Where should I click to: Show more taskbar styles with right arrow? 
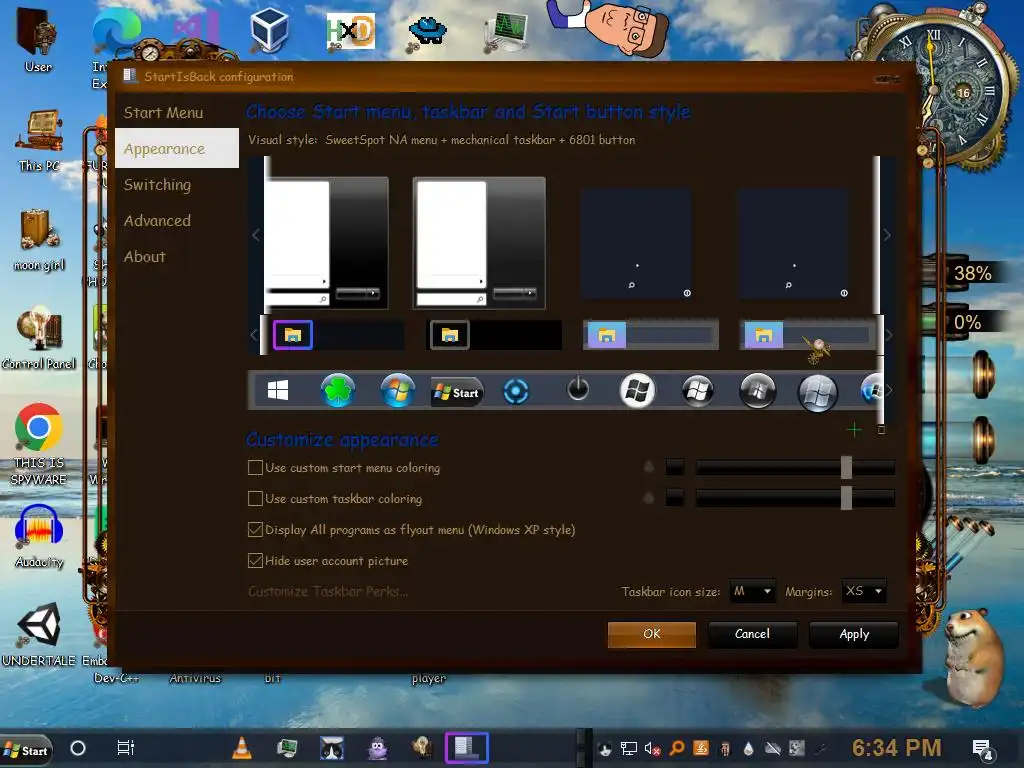pyautogui.click(x=888, y=335)
